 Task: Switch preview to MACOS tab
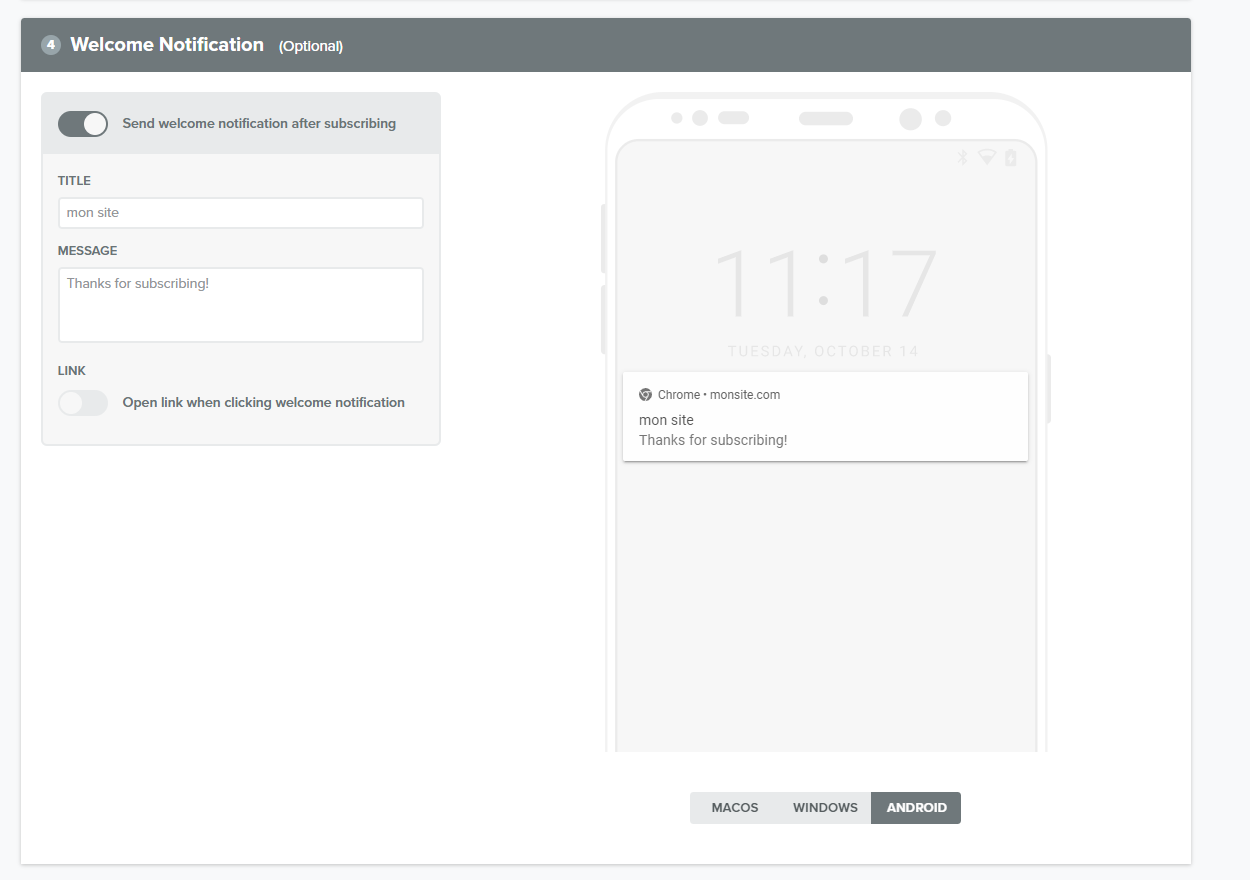click(735, 808)
